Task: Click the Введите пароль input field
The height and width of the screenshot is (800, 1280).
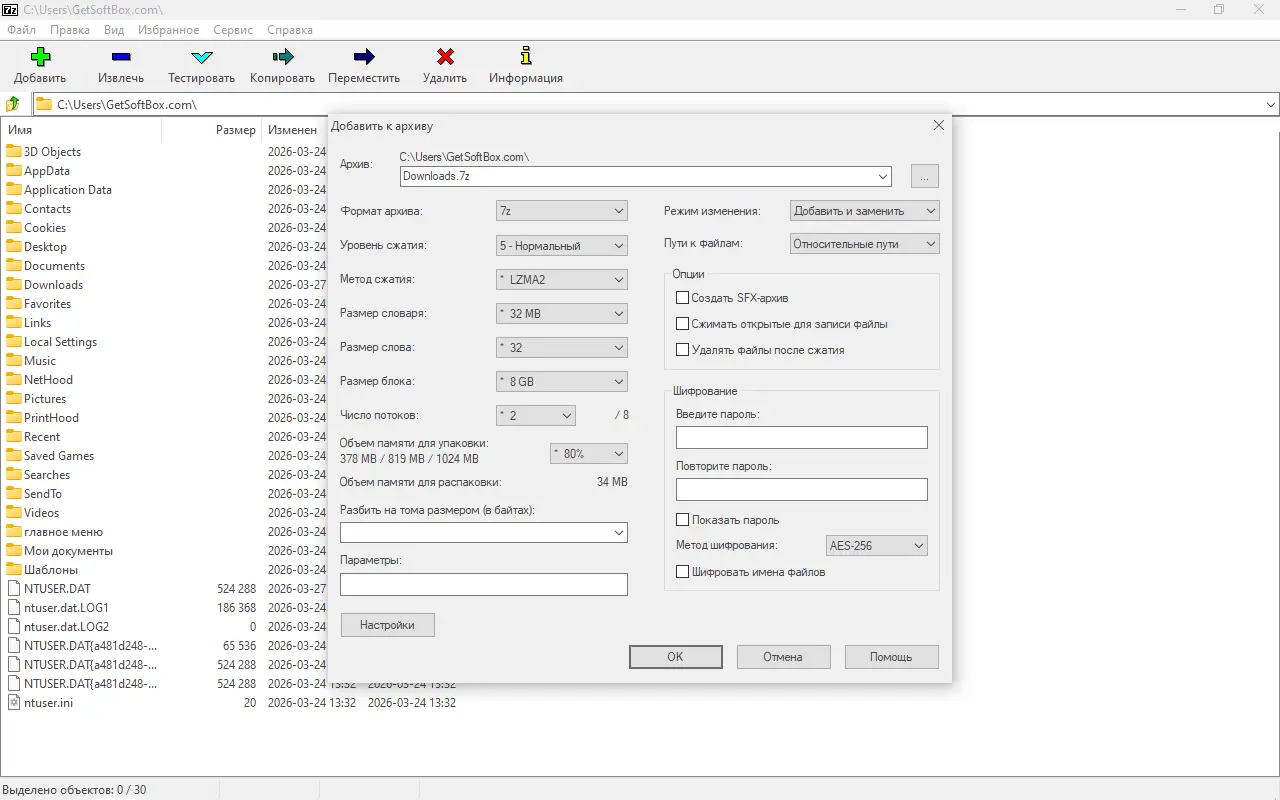Action: tap(801, 438)
